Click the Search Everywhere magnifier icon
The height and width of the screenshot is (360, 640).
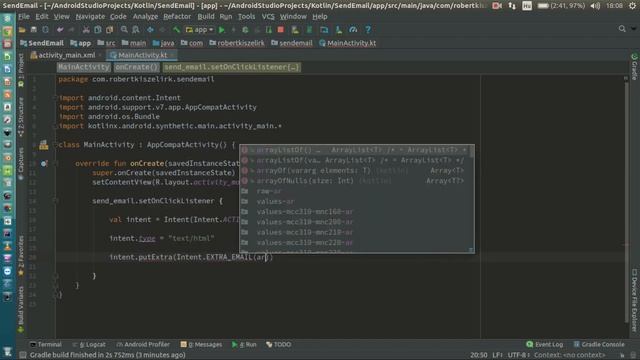click(x=622, y=29)
